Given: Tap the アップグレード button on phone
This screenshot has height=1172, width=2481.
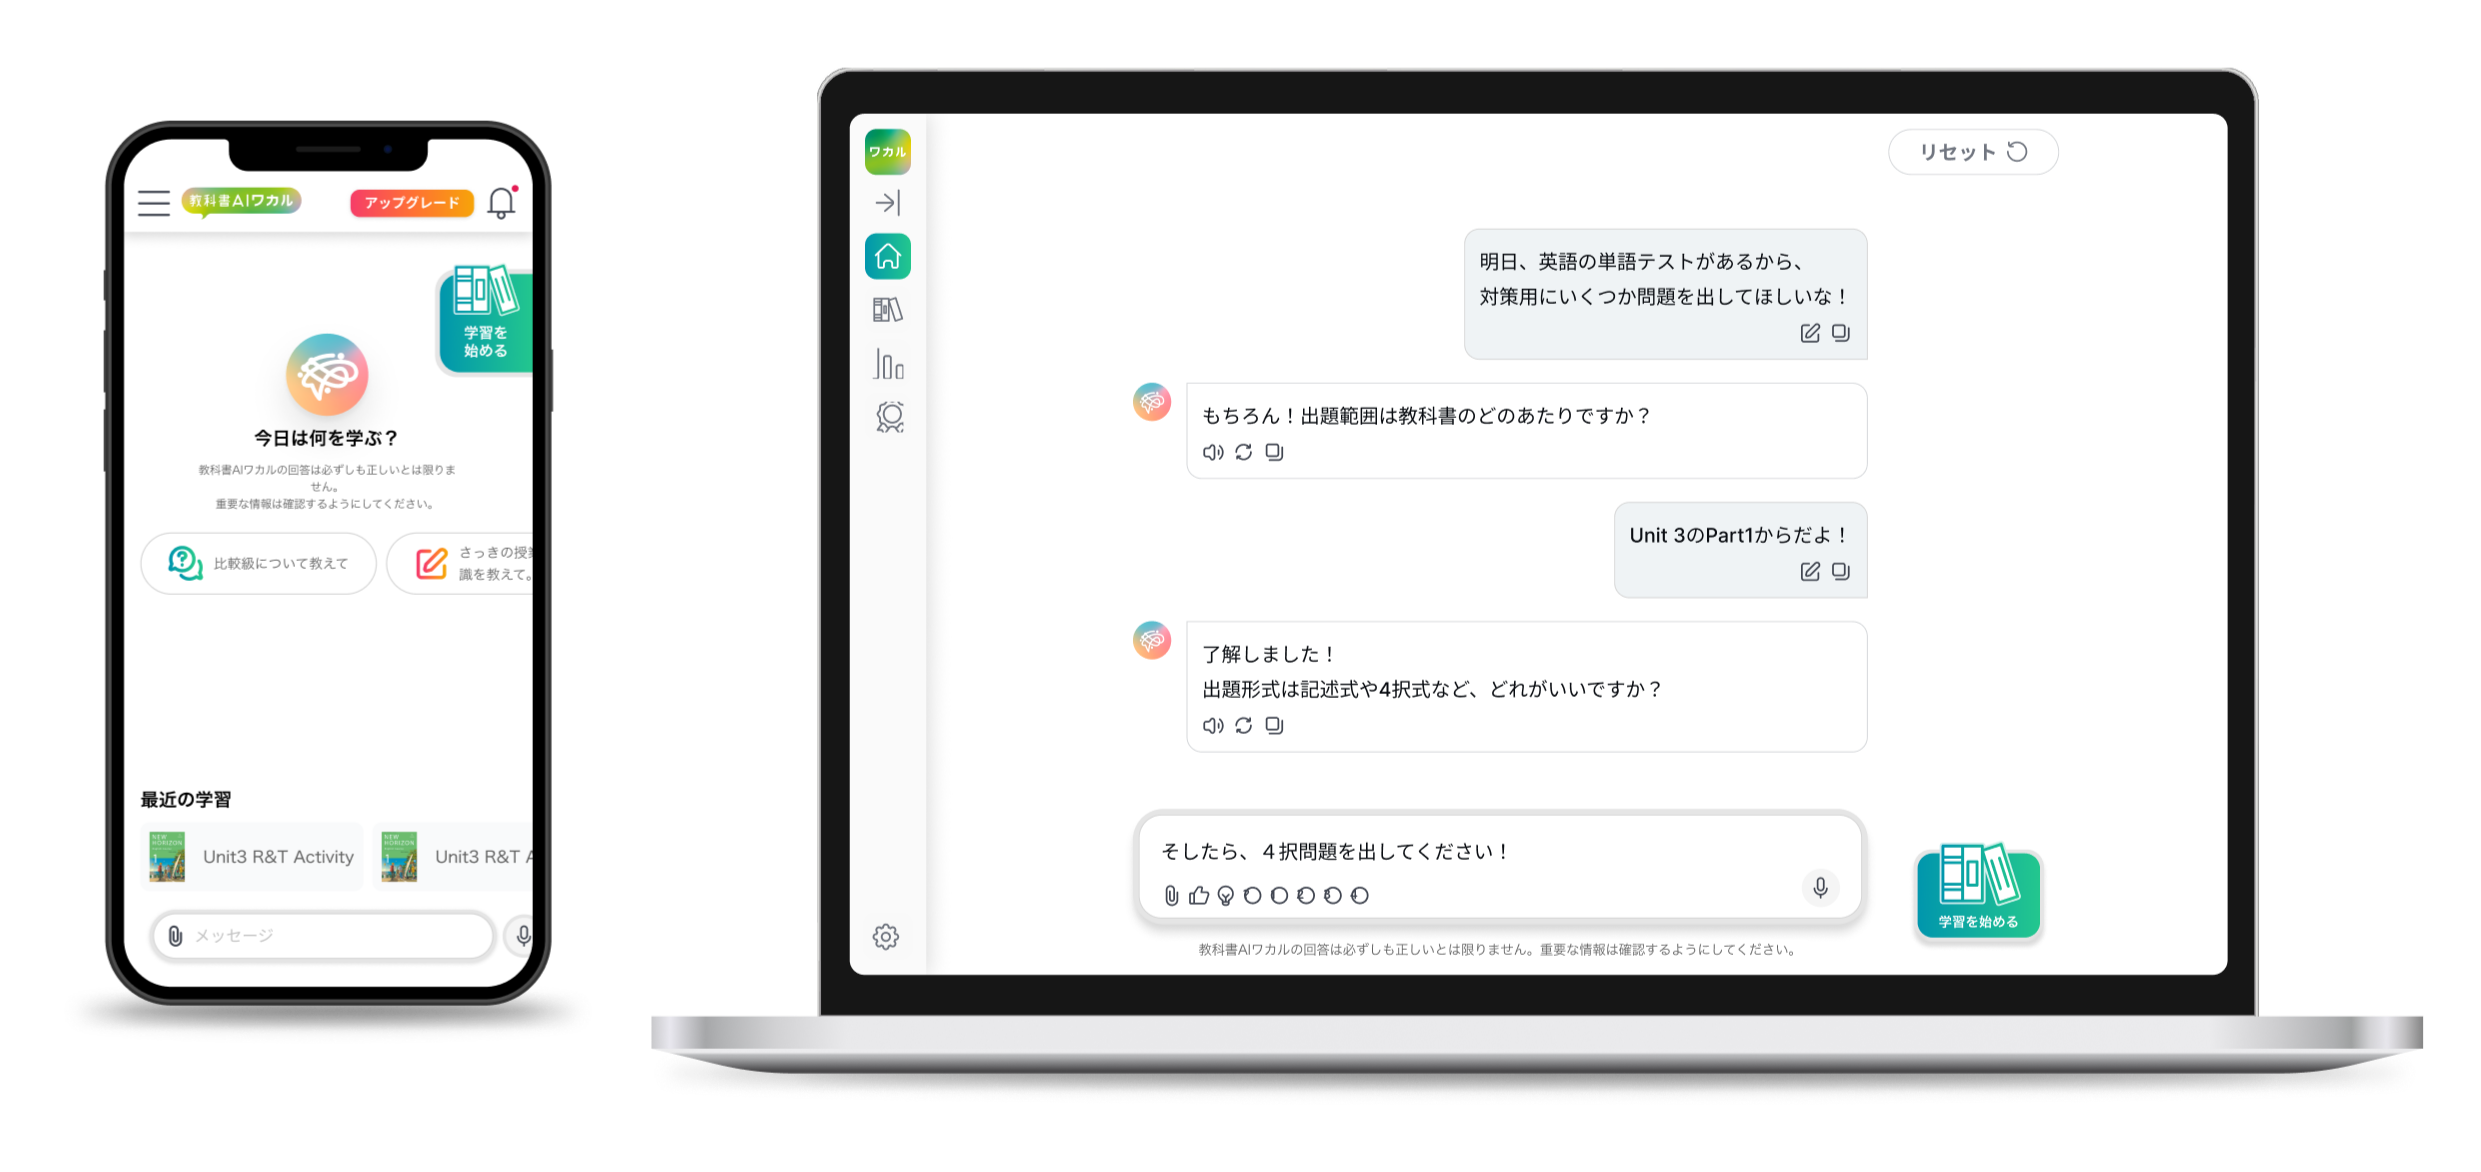Looking at the screenshot, I should (x=411, y=203).
